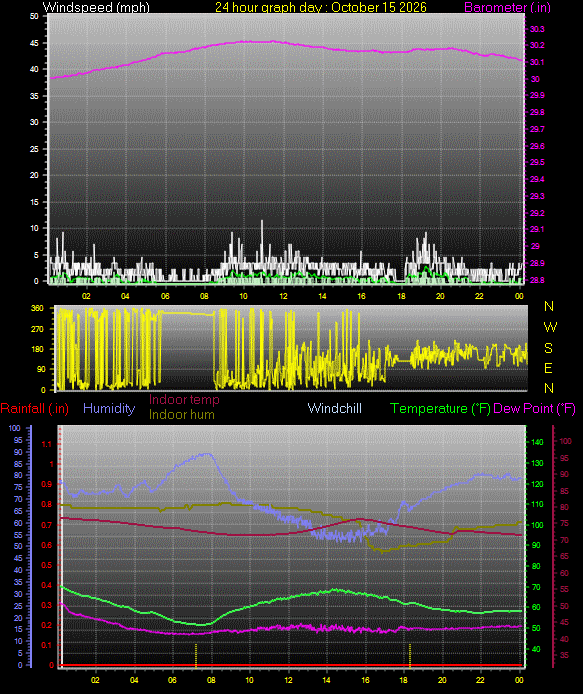Click the 120 value on the green temperature axis
Screen dimensions: 583x694
[x=537, y=484]
